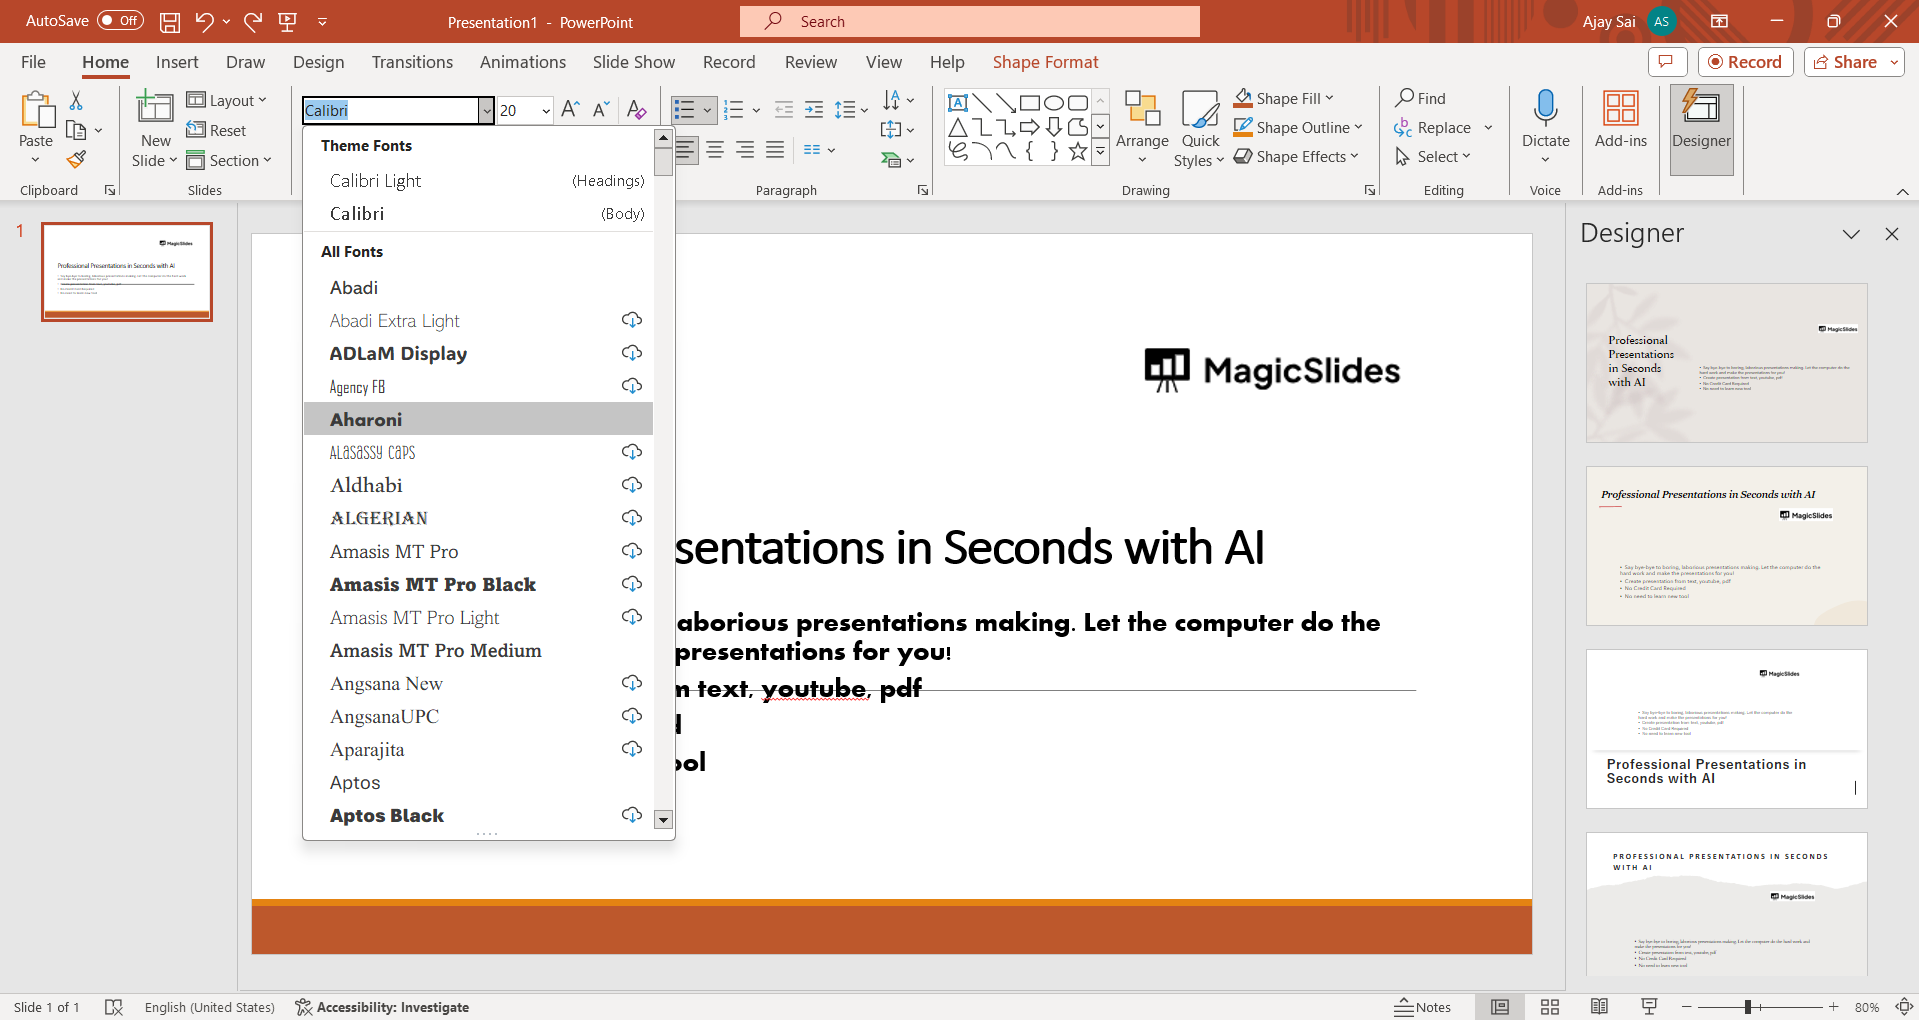Open the Dictate microphone tool

(x=1545, y=108)
